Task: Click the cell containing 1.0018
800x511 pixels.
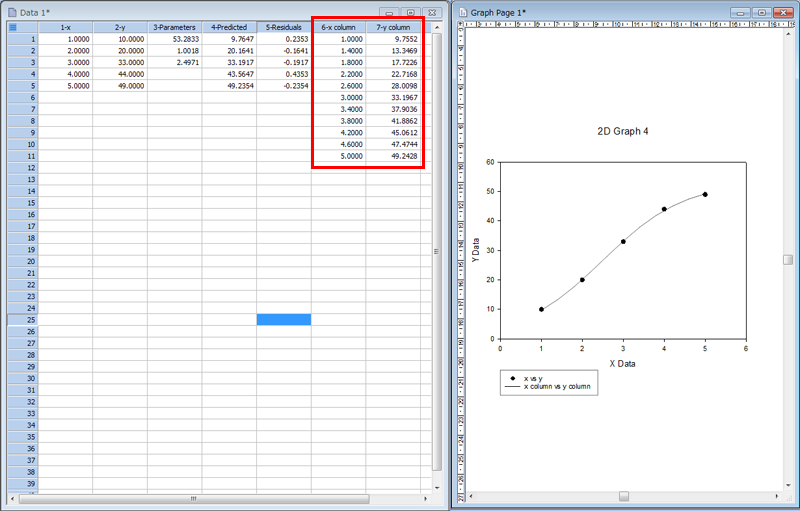Action: click(x=174, y=51)
